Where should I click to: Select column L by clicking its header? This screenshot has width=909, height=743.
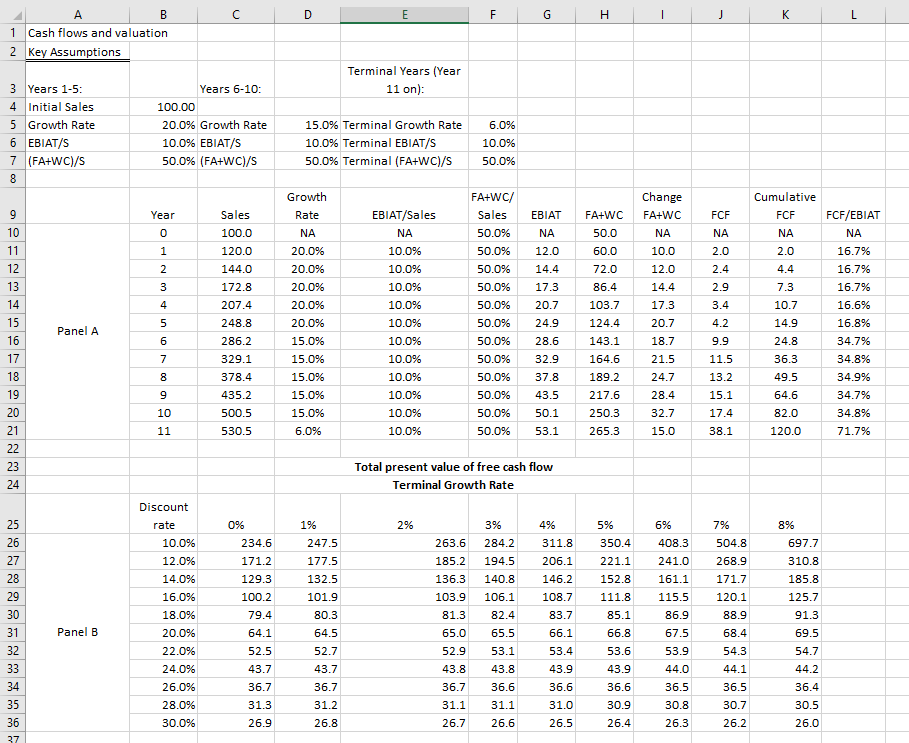(853, 14)
